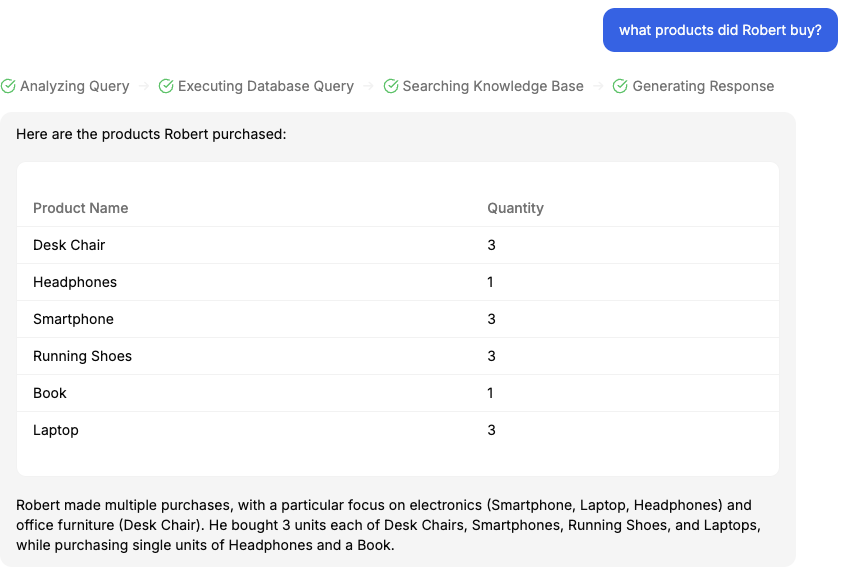Image resolution: width=844 pixels, height=569 pixels.
Task: Click the Generating Response checkmark icon
Action: tap(620, 86)
